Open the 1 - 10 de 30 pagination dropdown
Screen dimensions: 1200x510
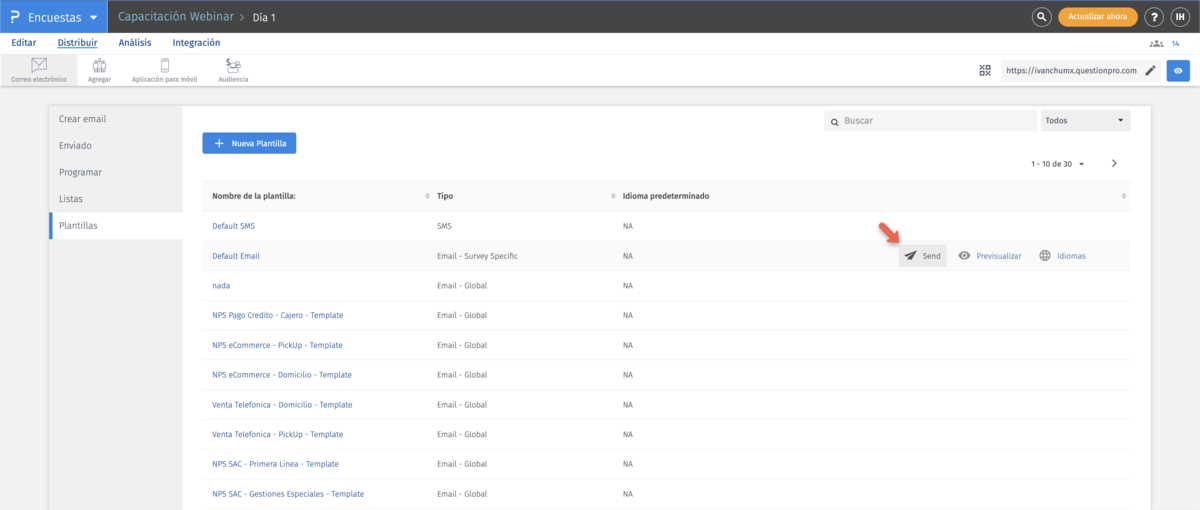[1058, 164]
